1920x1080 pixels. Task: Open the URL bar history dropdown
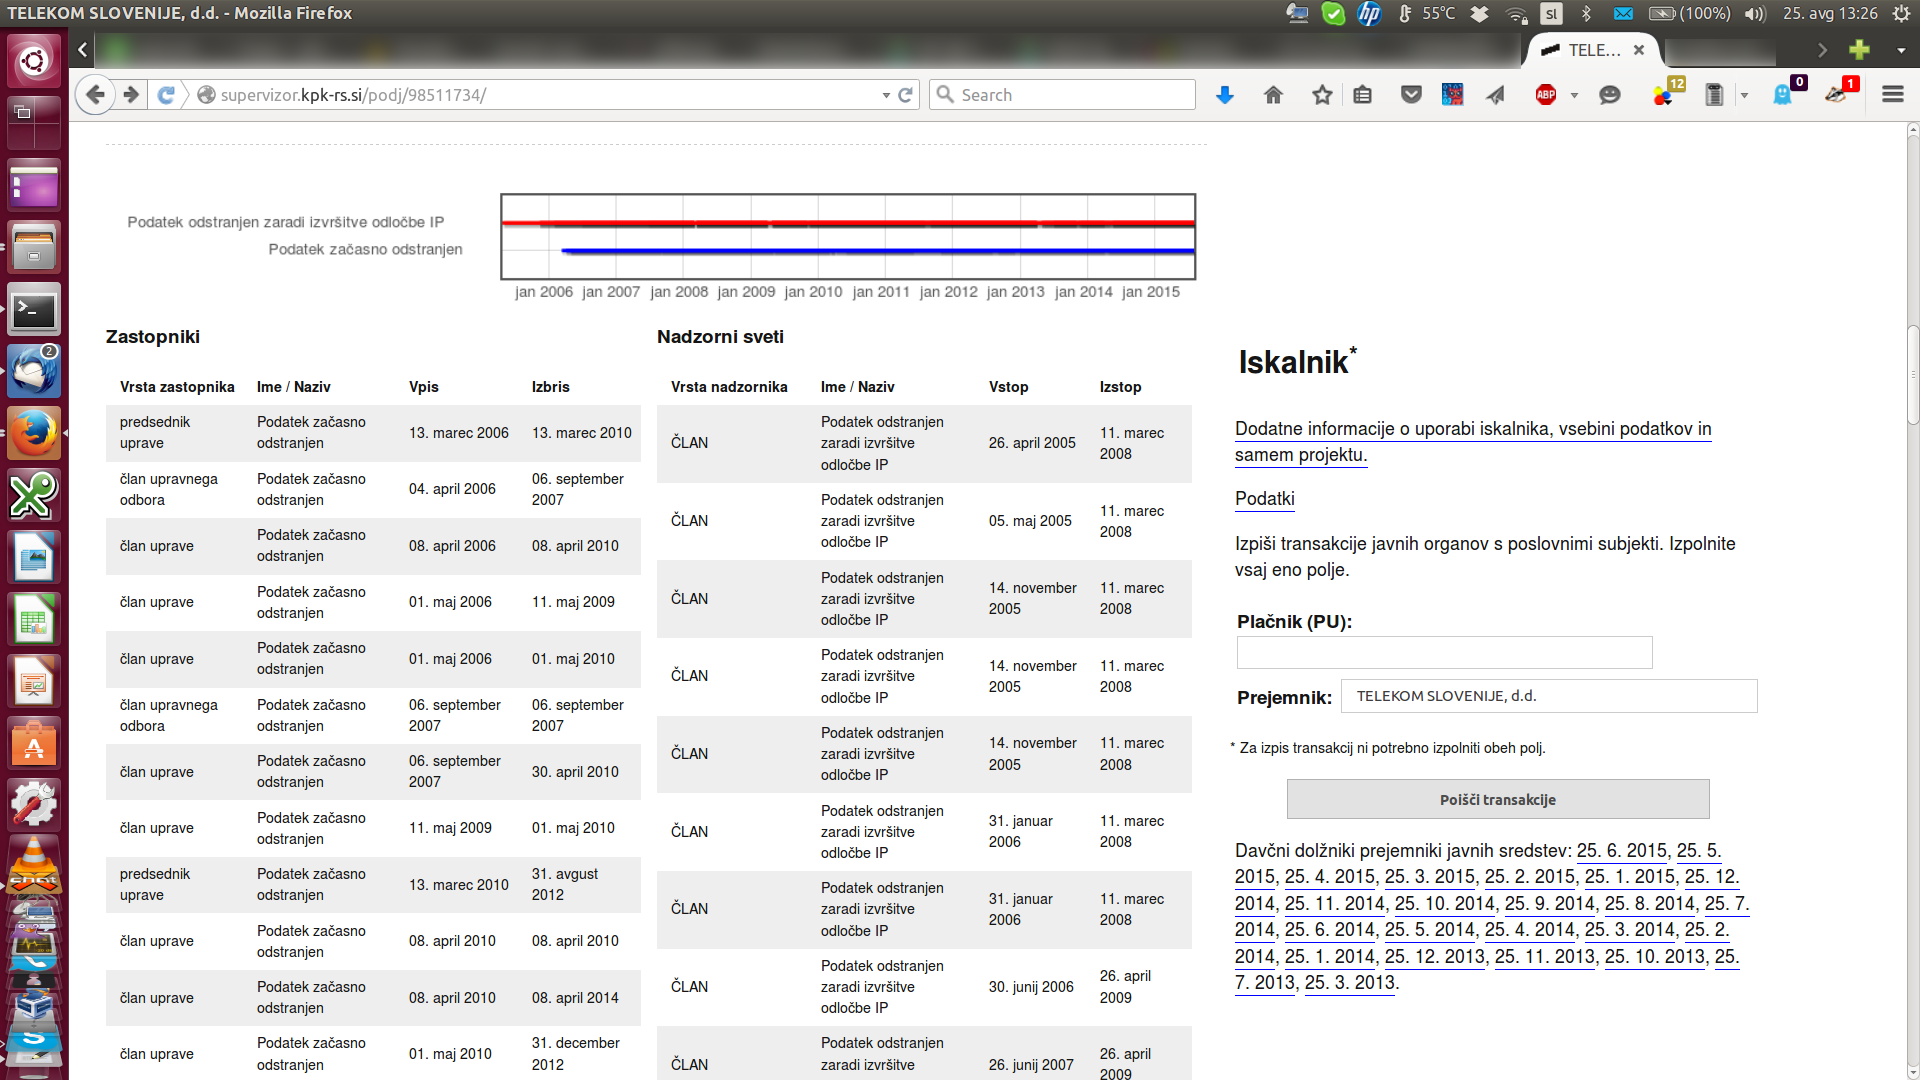pyautogui.click(x=886, y=96)
